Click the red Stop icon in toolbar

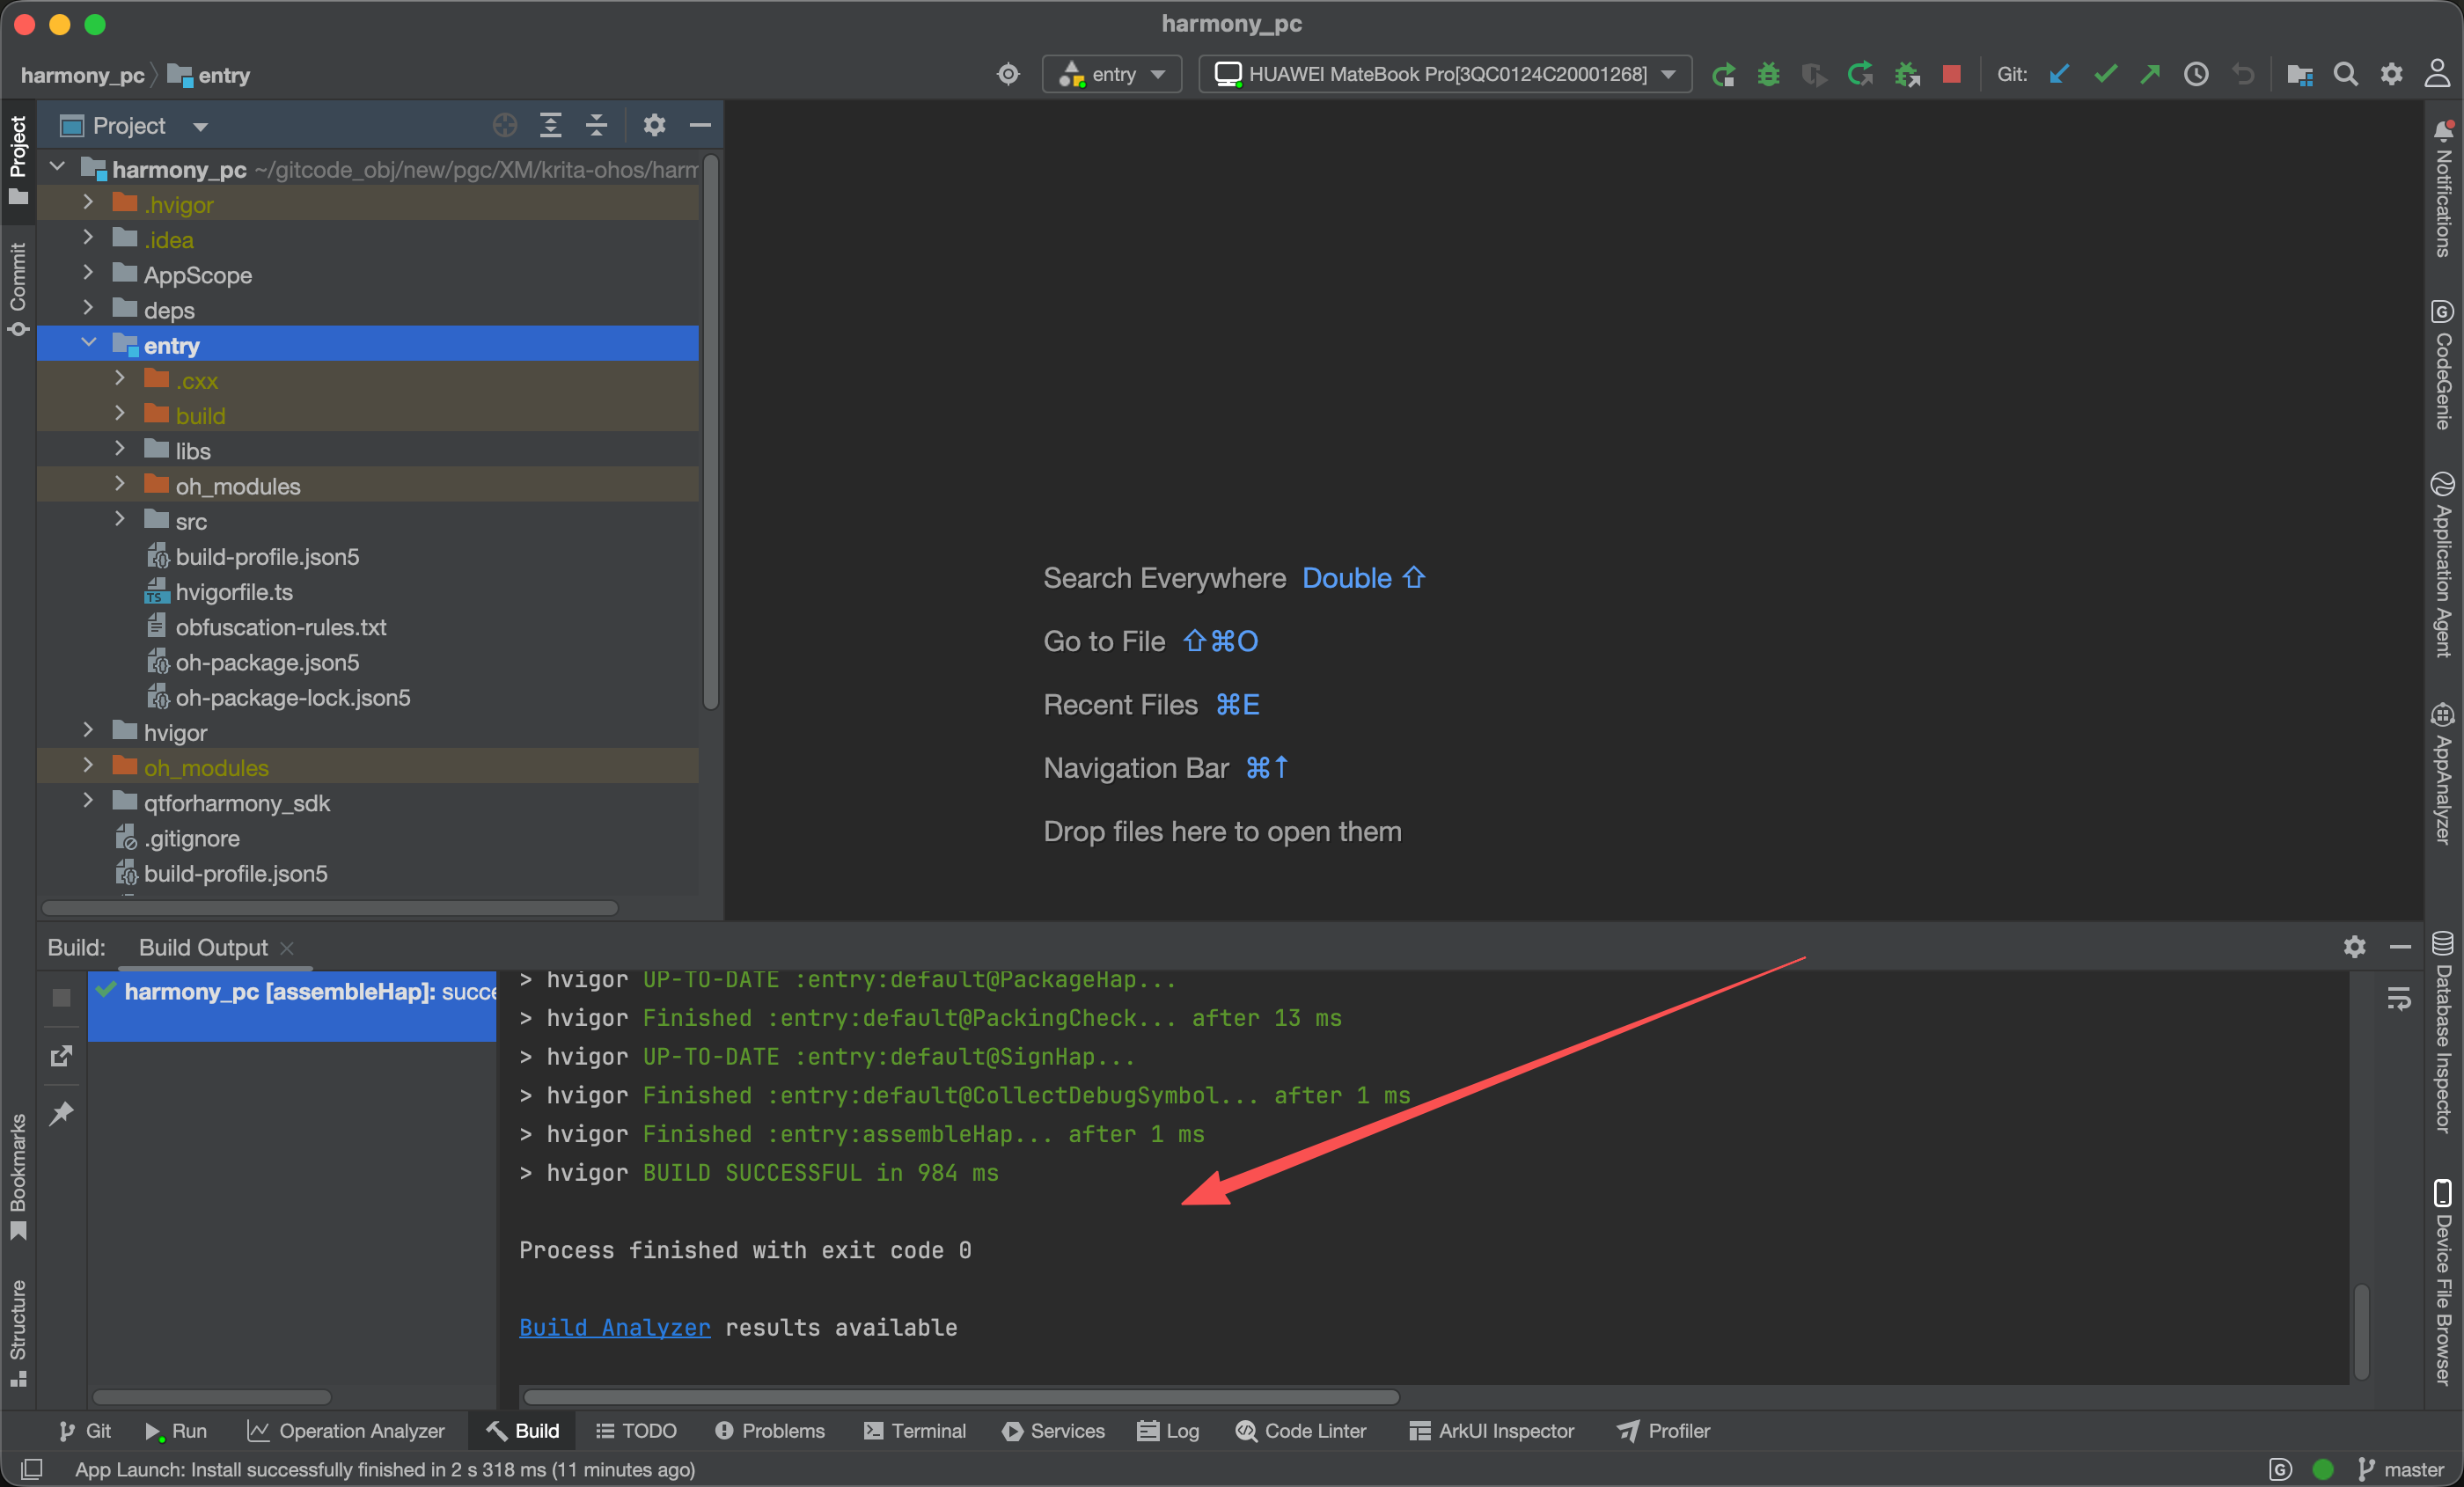pyautogui.click(x=1951, y=74)
